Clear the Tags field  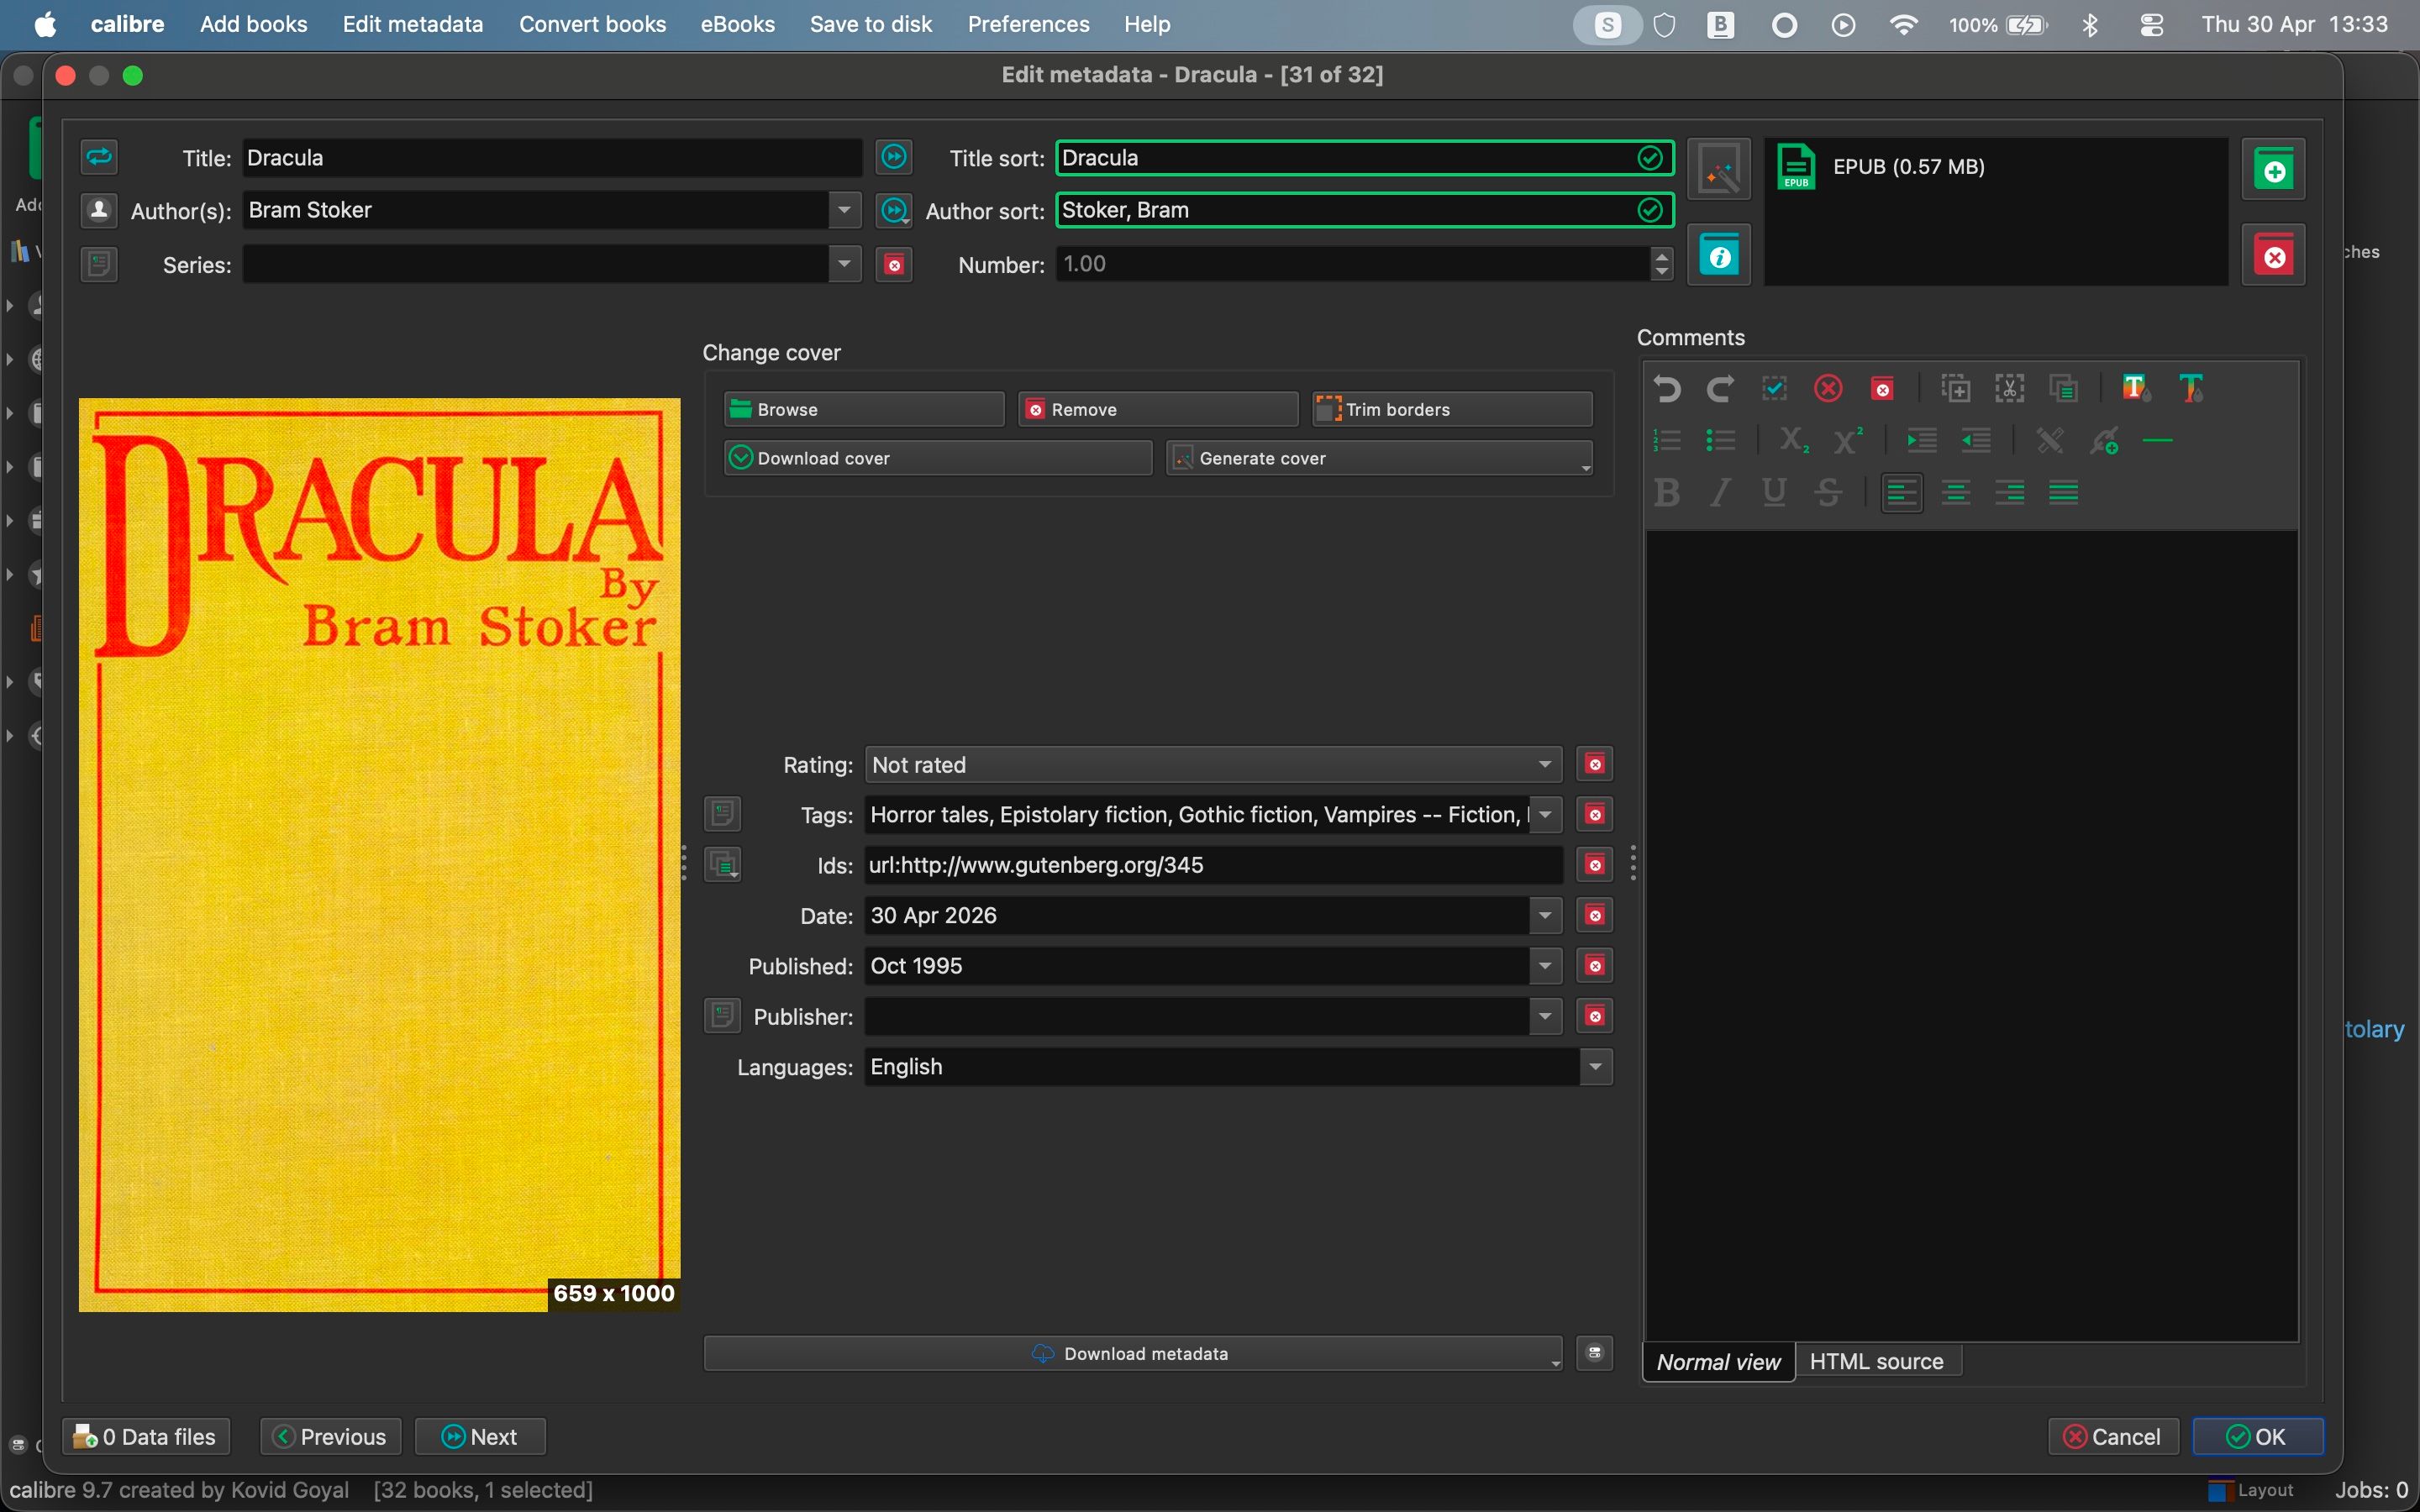pos(1595,814)
